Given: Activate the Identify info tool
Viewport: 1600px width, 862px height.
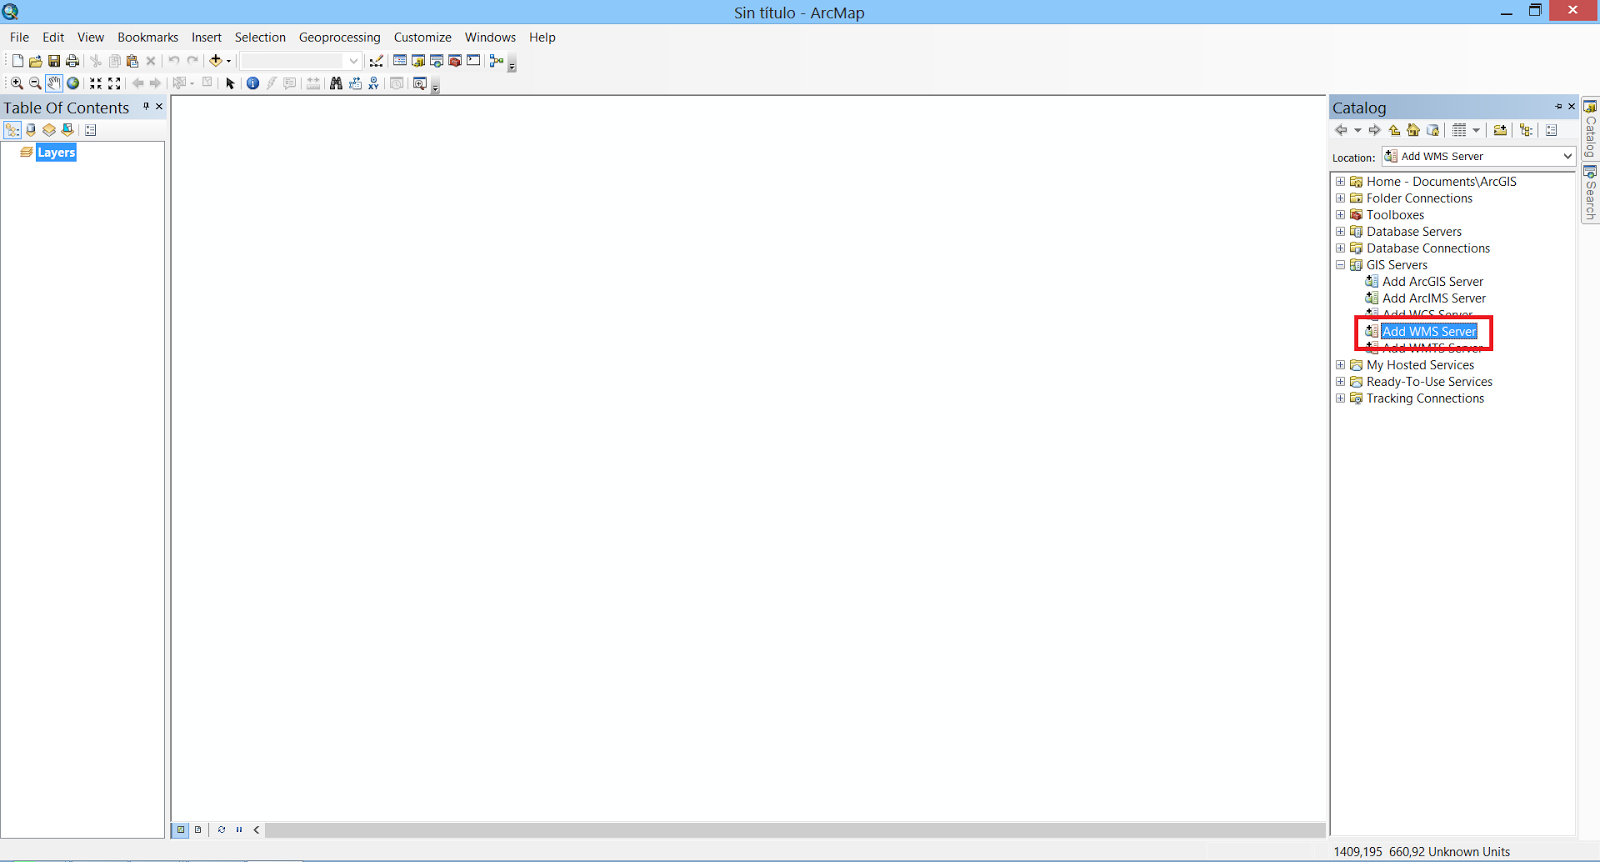Looking at the screenshot, I should pyautogui.click(x=253, y=83).
